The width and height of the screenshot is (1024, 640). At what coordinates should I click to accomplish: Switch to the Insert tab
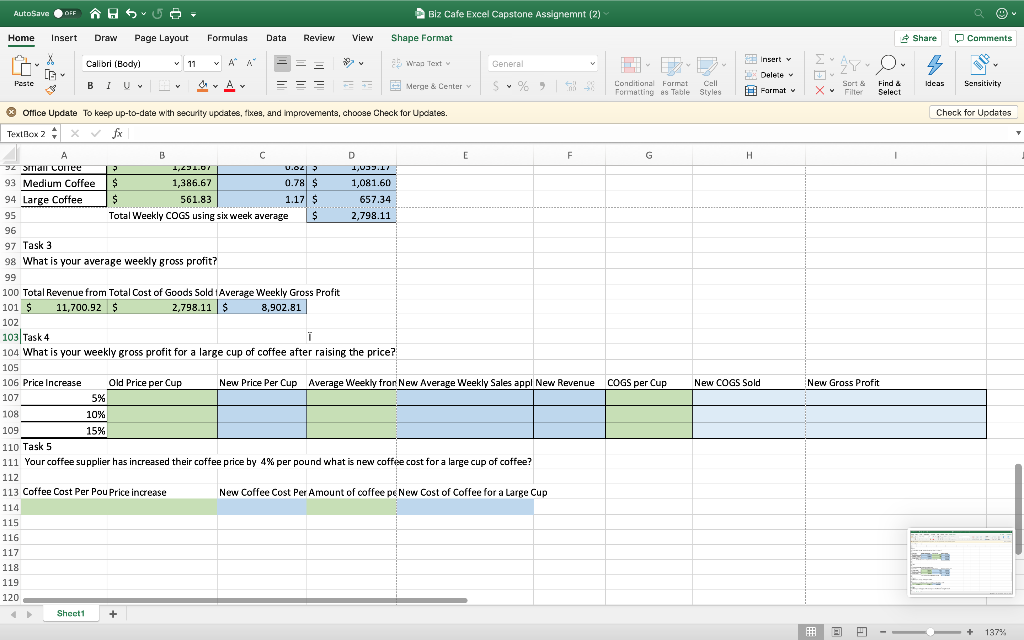coord(64,38)
